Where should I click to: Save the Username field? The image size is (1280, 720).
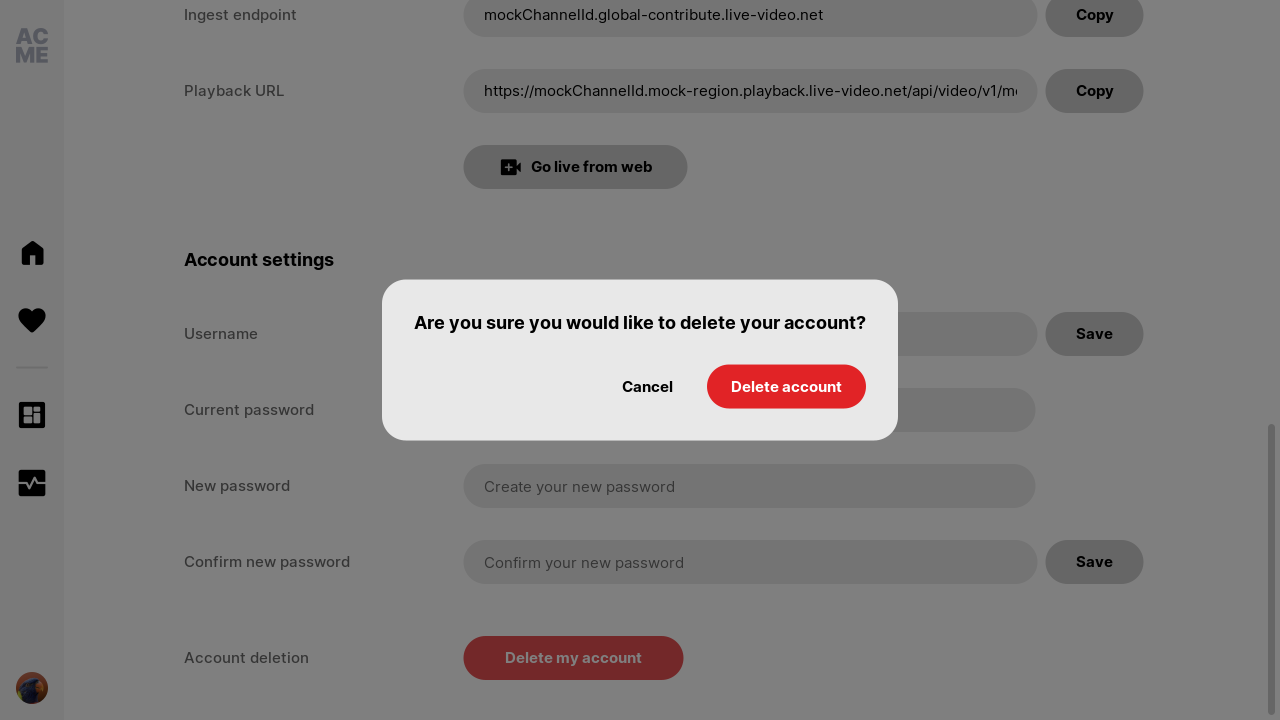[1094, 334]
